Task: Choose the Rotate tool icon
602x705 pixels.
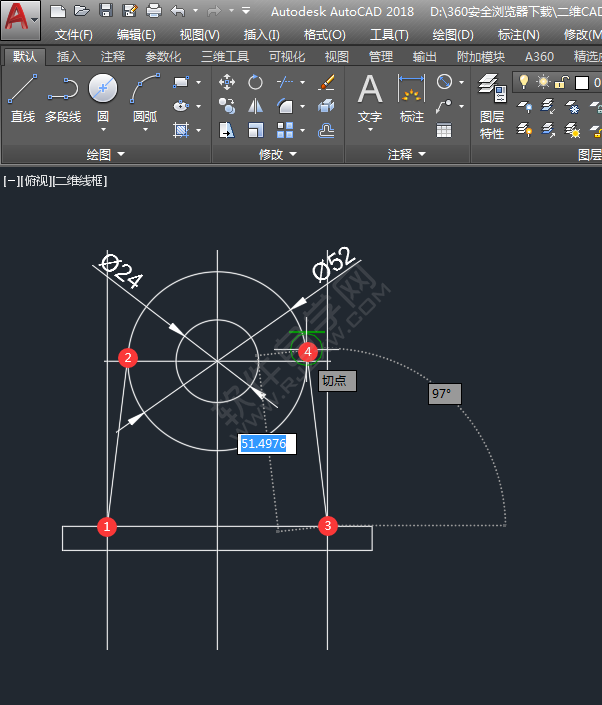Action: 256,81
